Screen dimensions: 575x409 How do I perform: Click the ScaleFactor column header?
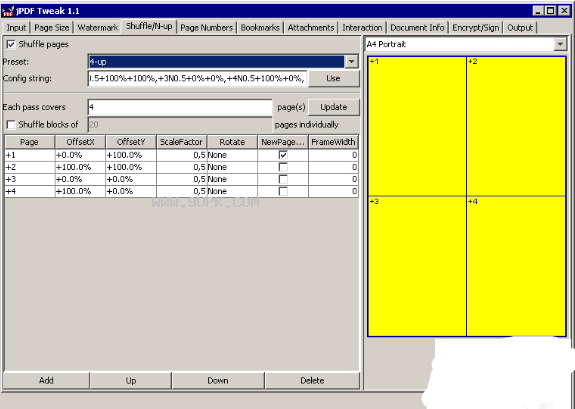182,142
